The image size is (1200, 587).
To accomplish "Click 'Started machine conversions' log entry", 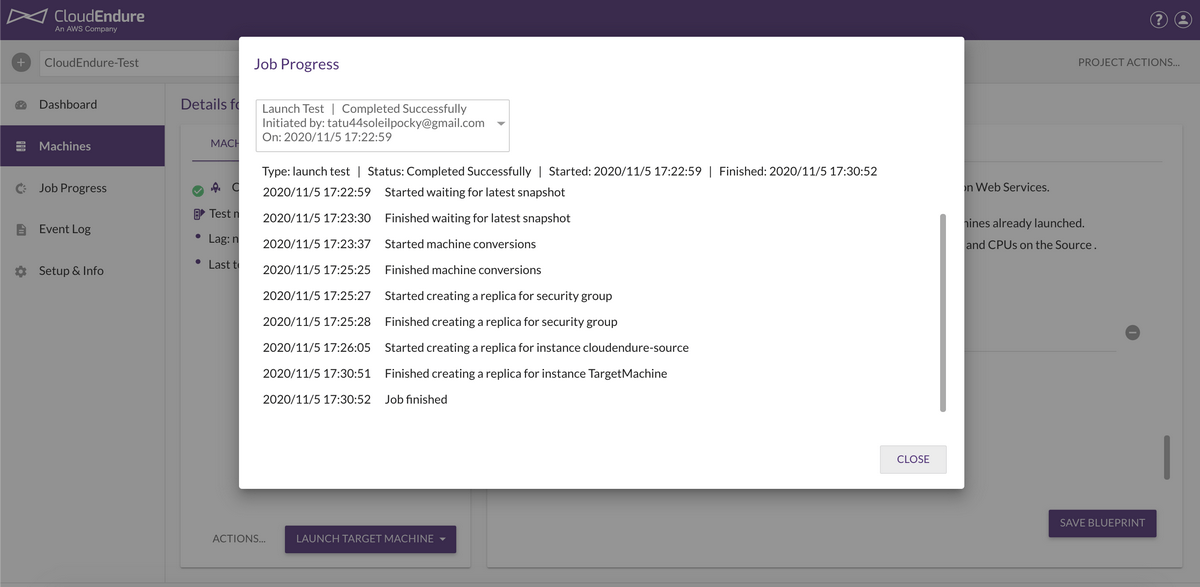I will pyautogui.click(x=460, y=244).
